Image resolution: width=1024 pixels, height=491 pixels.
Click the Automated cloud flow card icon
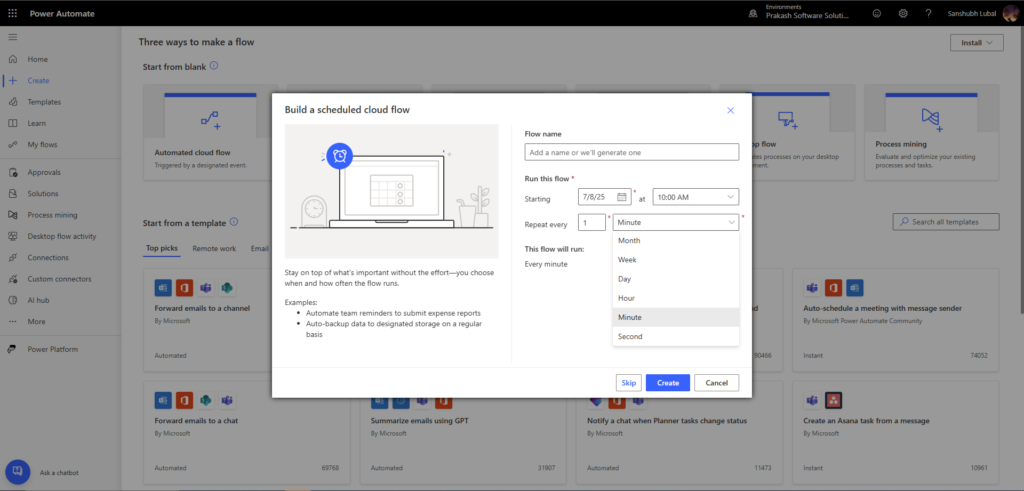[x=210, y=119]
